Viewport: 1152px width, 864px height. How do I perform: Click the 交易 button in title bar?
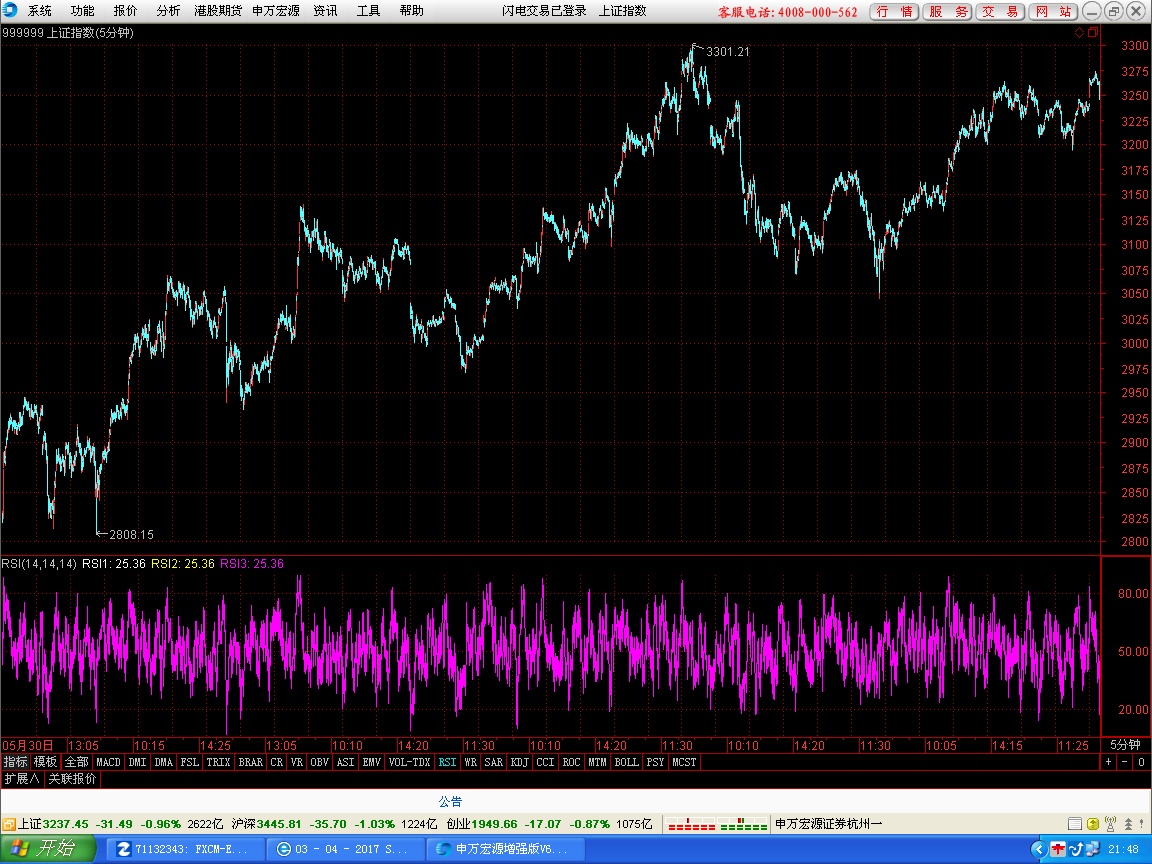pos(1000,11)
